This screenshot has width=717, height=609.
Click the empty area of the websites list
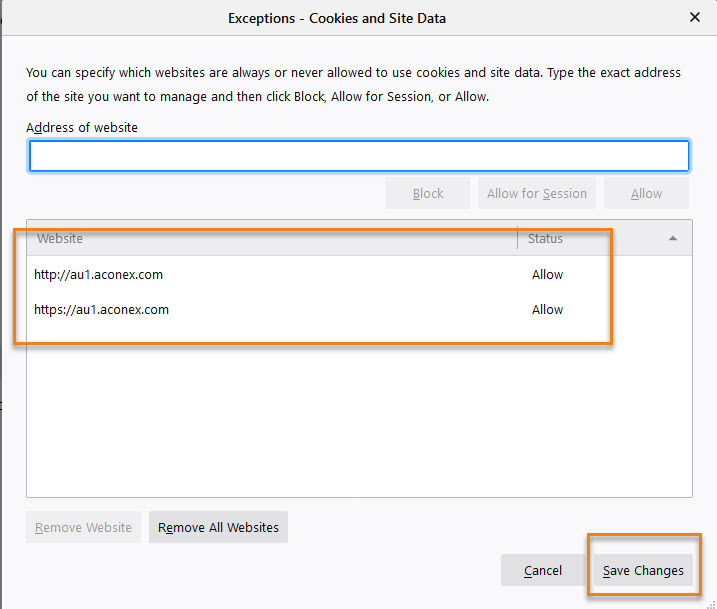[x=359, y=411]
